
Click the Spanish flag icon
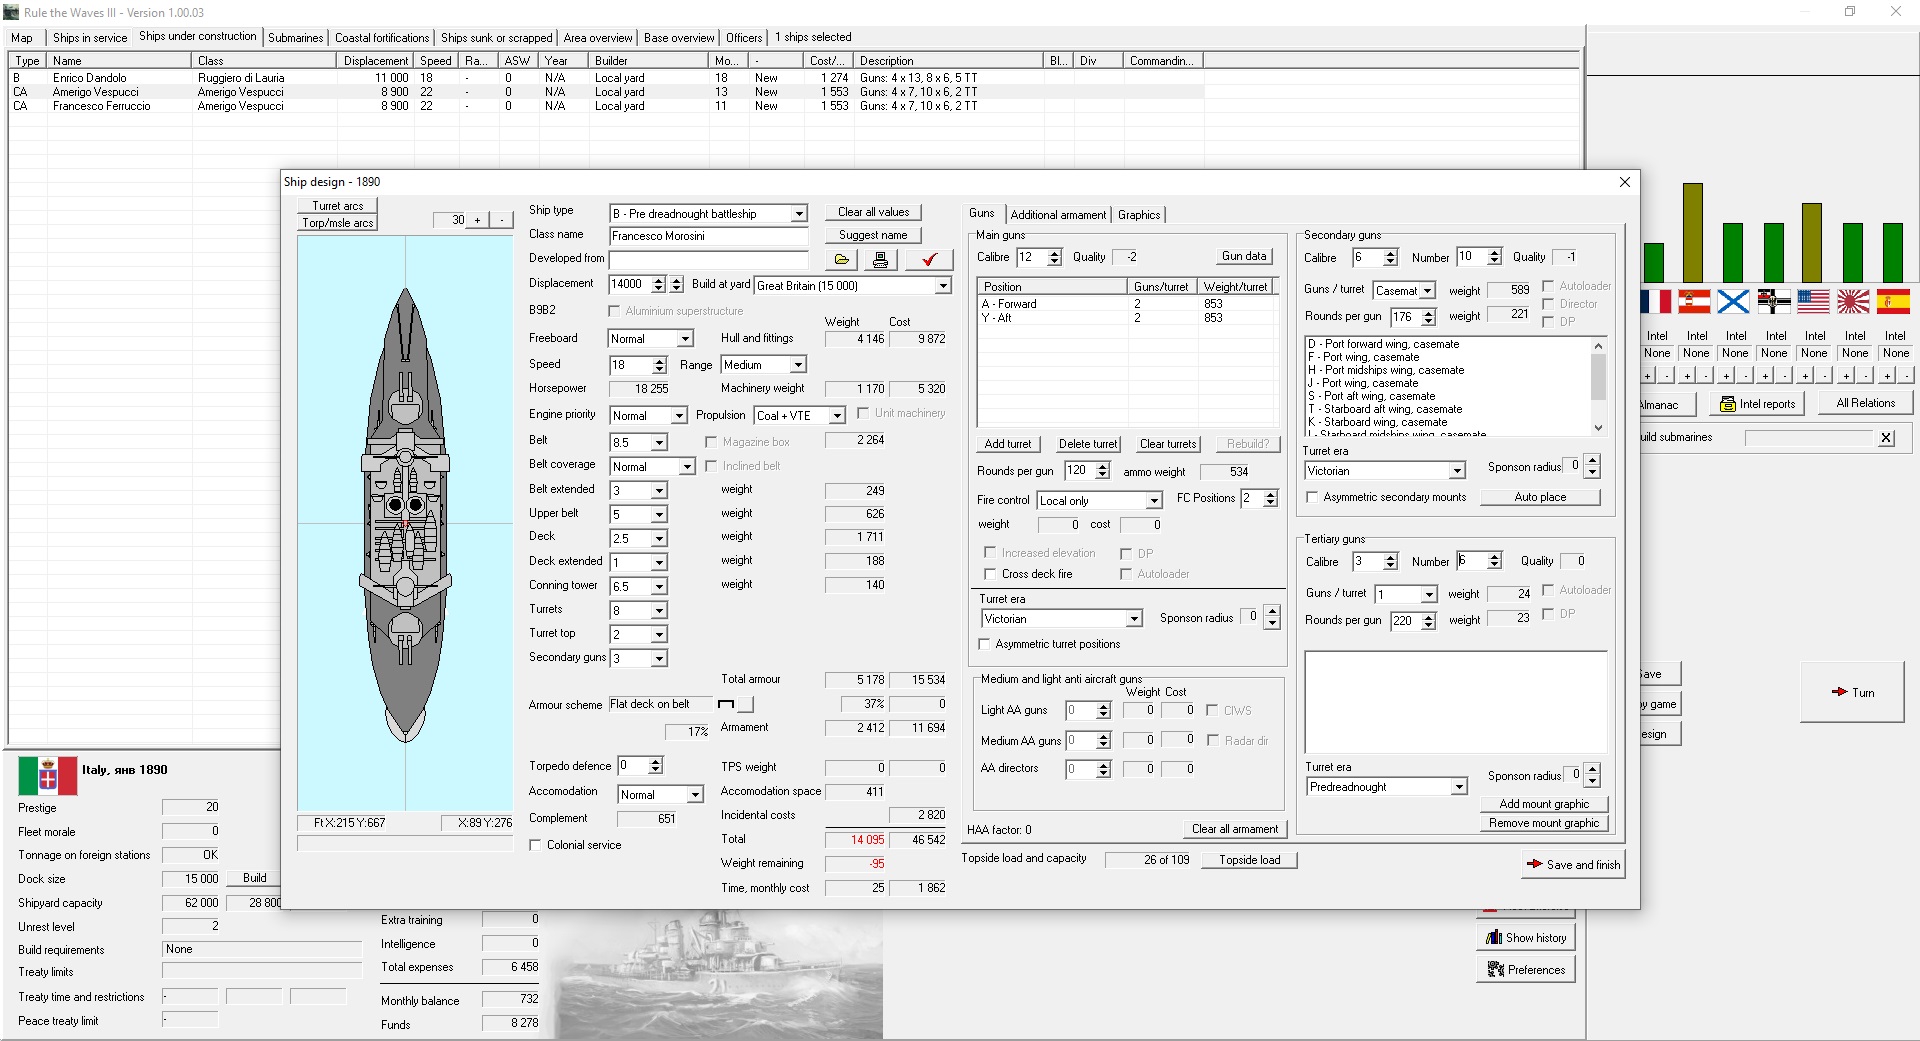tap(1893, 301)
